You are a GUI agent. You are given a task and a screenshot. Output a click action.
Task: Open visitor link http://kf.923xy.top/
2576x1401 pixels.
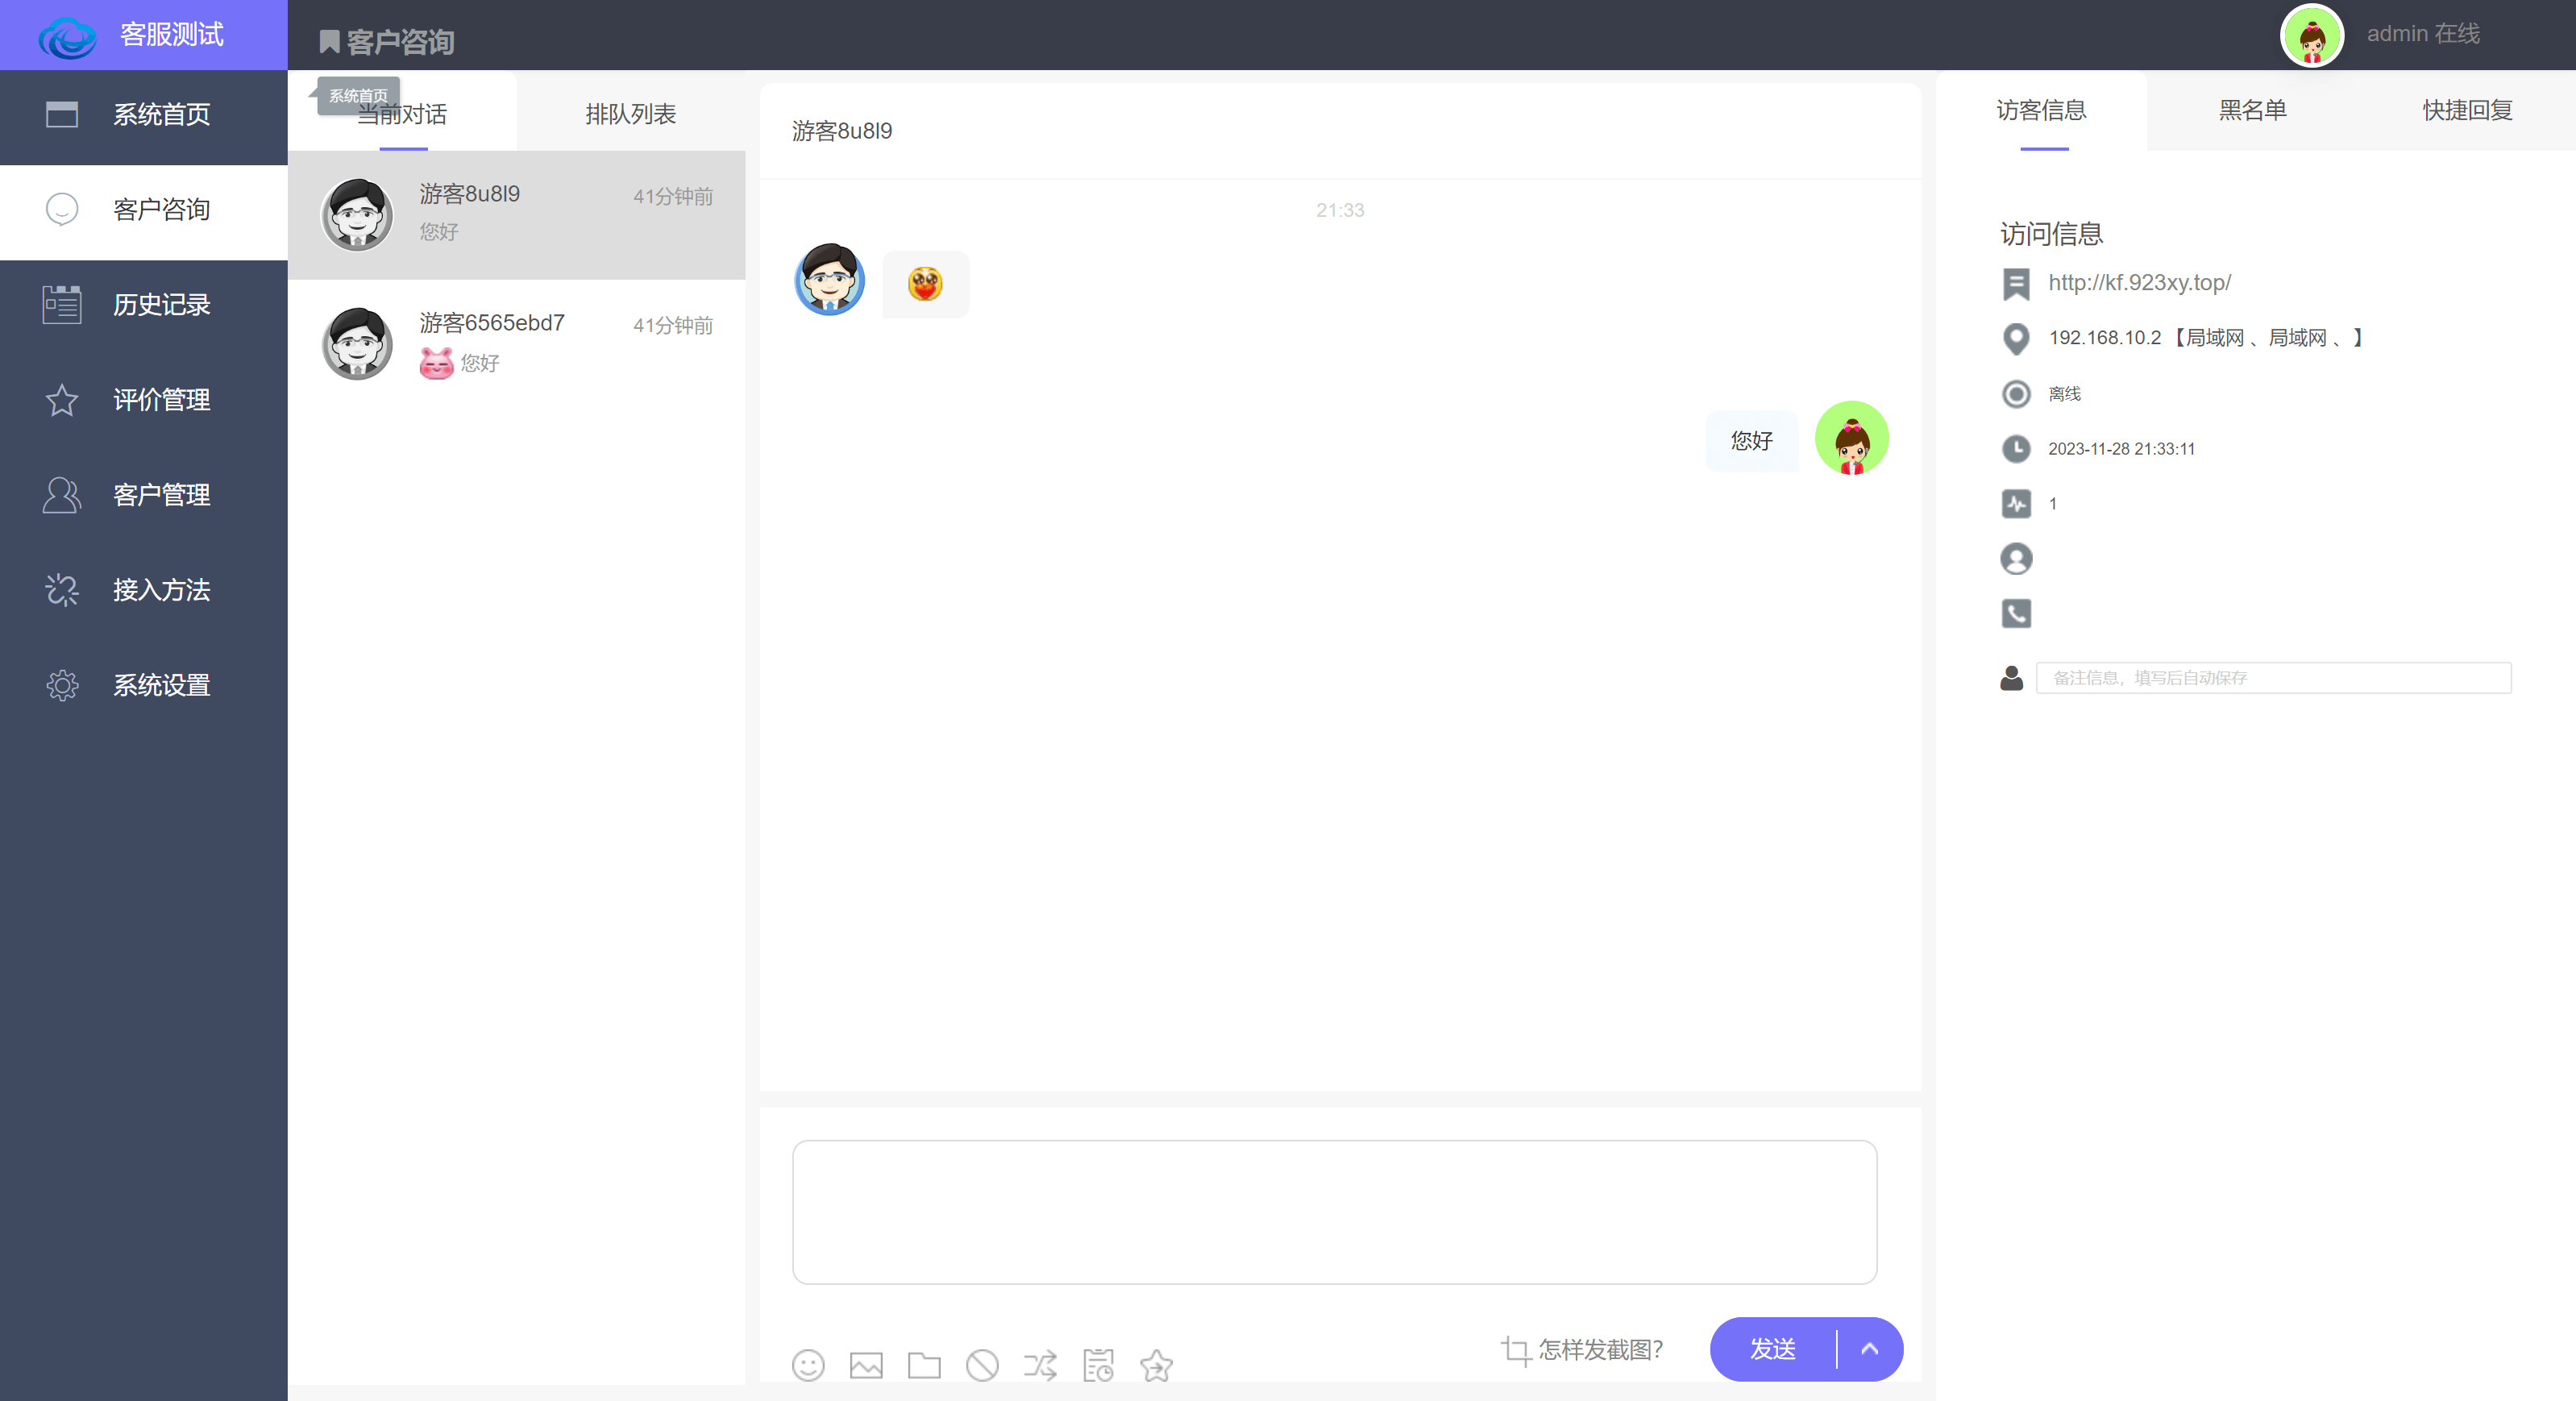2139,282
